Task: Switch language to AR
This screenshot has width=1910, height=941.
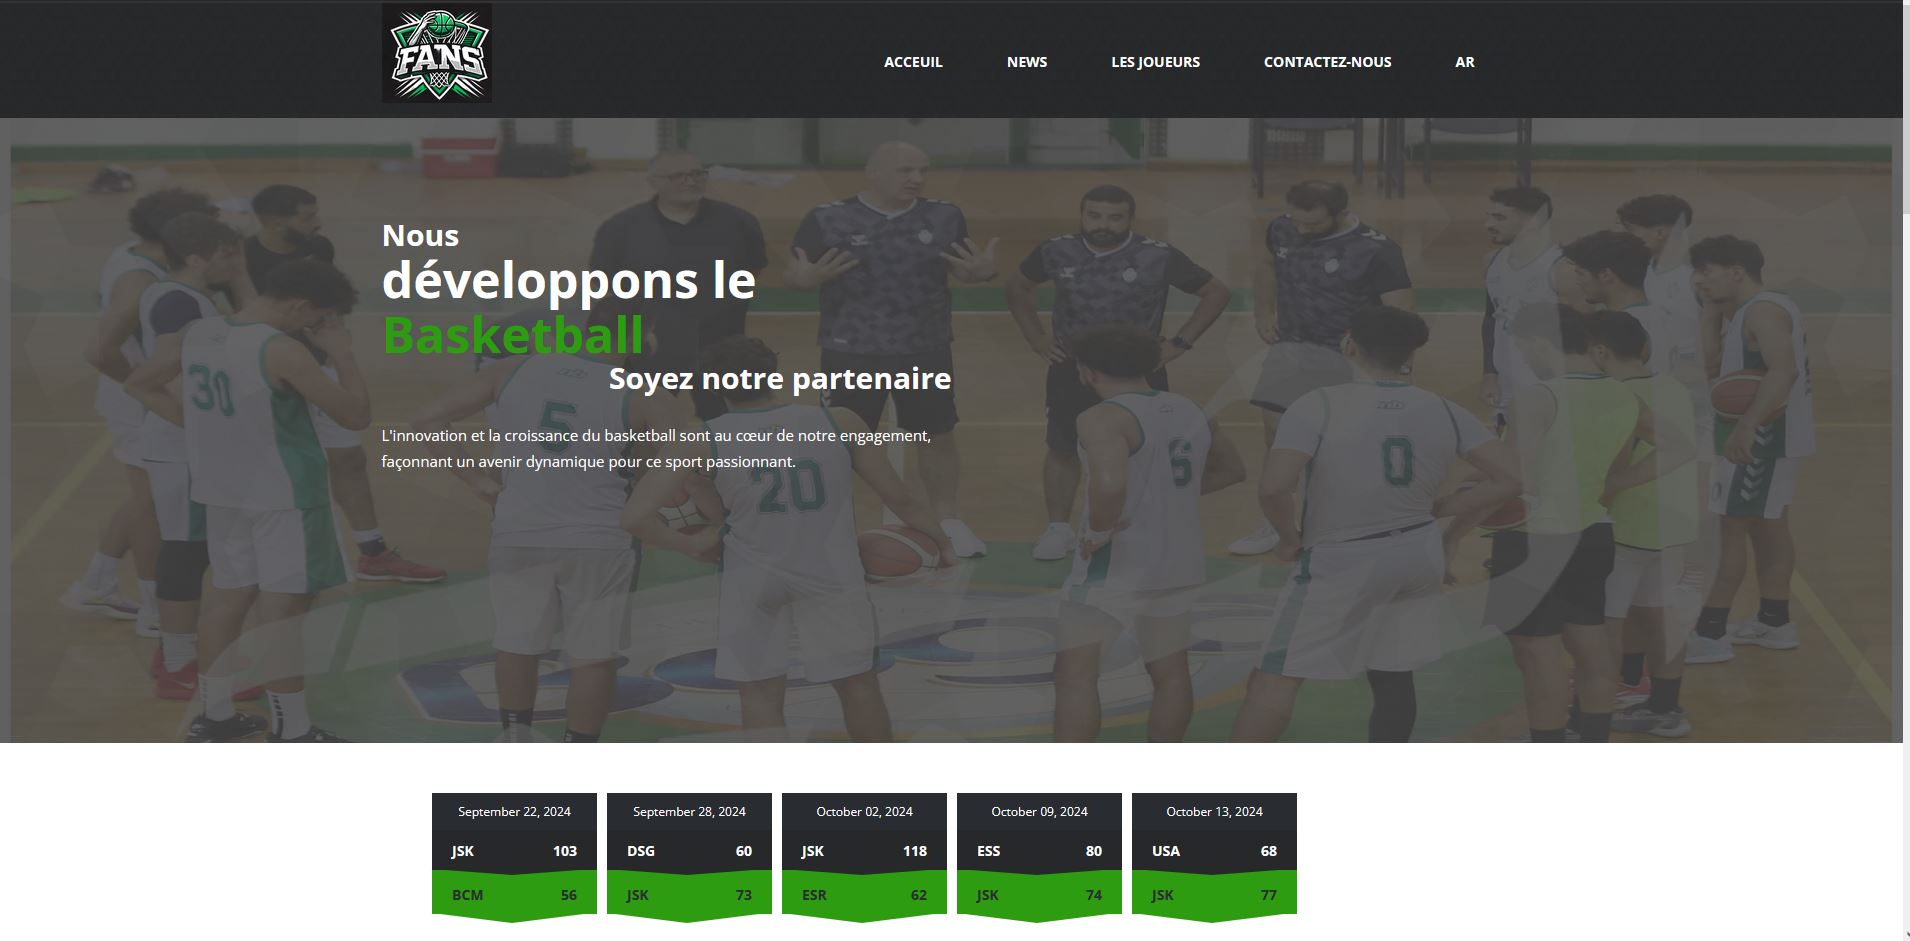Action: [1464, 62]
